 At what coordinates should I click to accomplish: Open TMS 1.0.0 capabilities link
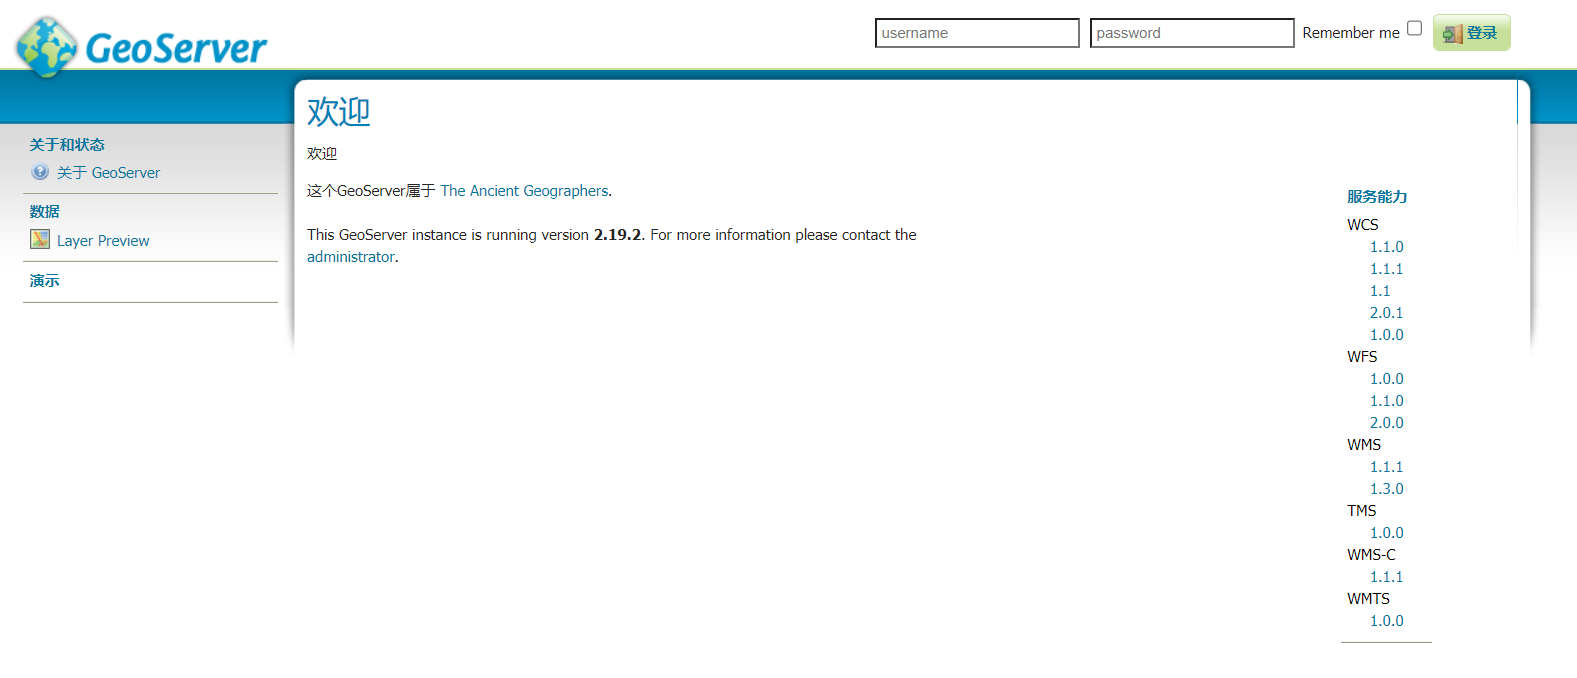click(x=1386, y=533)
